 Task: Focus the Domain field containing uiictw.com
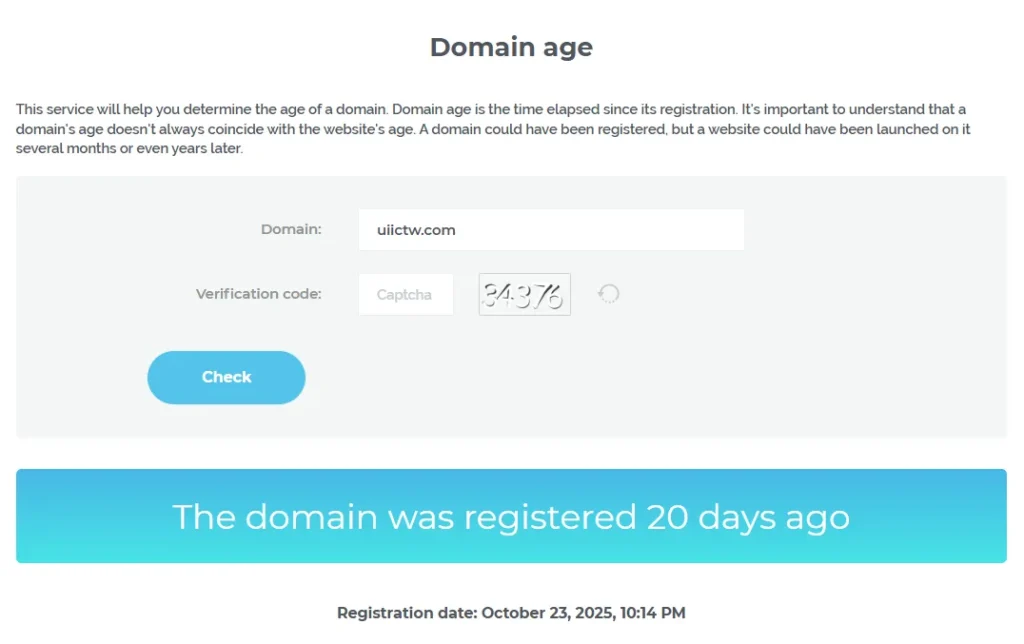tap(551, 230)
